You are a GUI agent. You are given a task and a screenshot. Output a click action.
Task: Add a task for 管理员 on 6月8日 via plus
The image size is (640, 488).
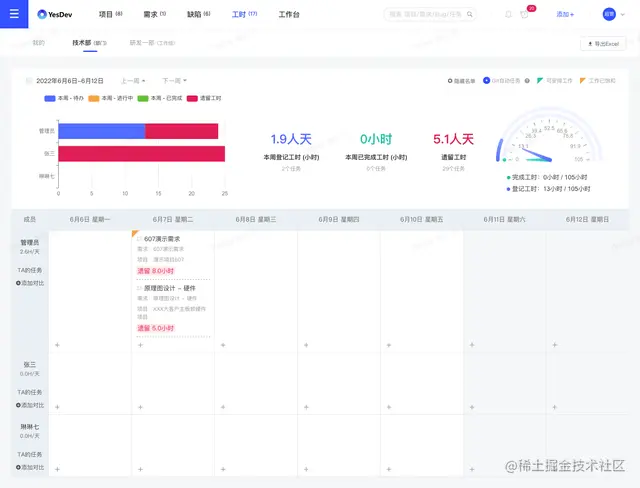[223, 345]
